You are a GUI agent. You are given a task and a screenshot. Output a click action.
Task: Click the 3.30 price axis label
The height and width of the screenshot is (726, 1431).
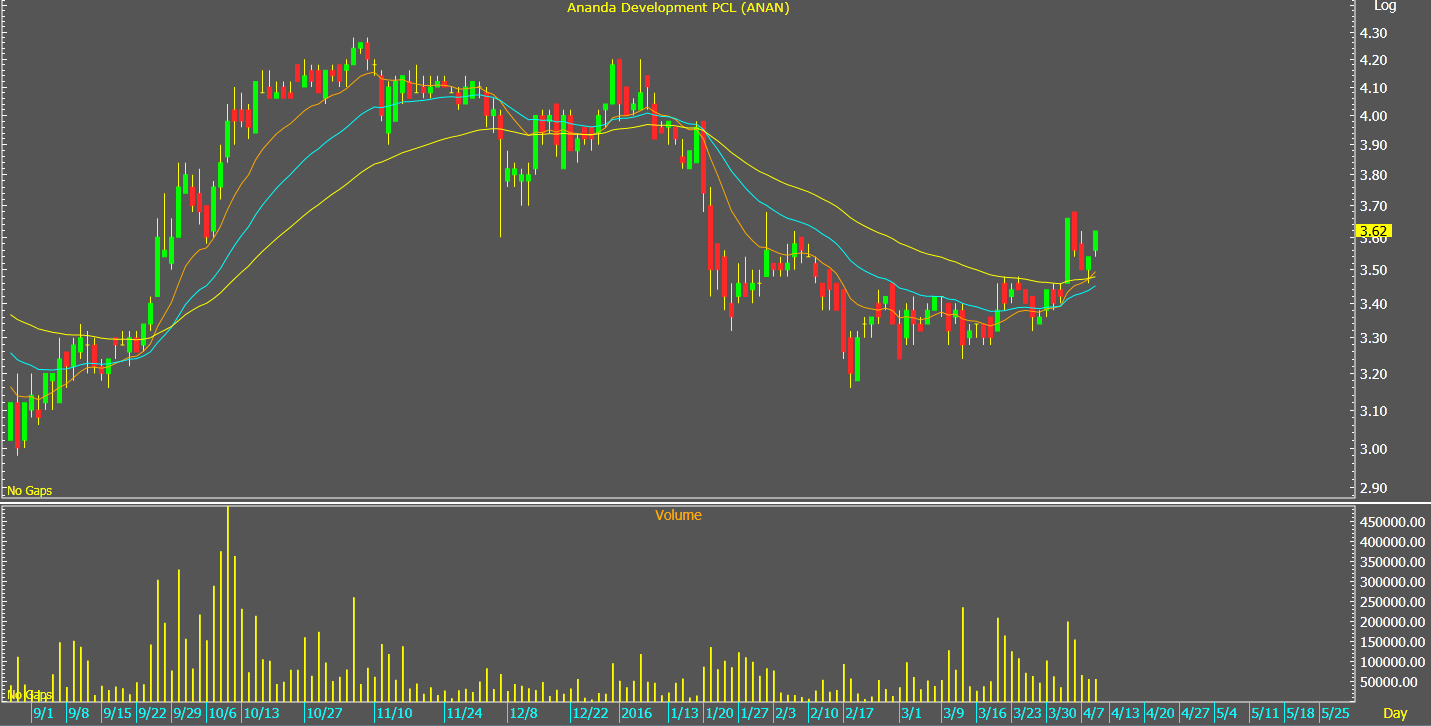1373,338
